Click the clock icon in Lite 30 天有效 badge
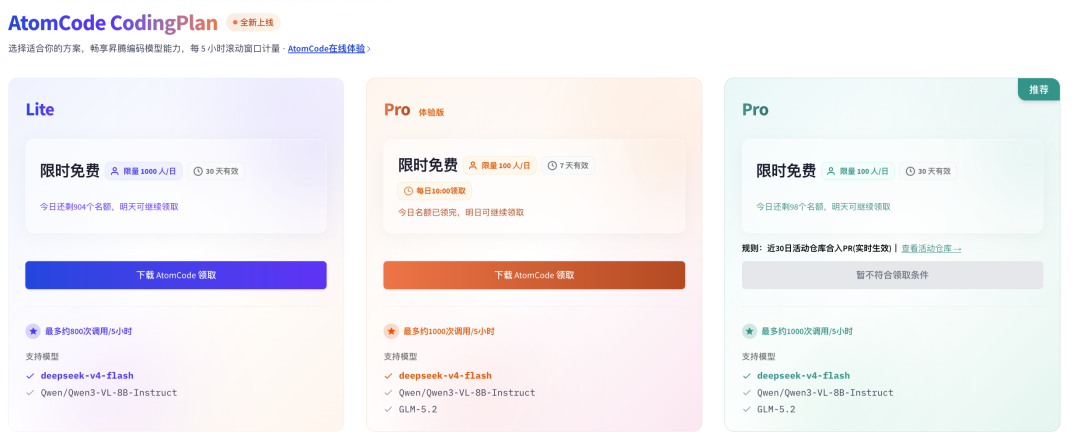Screen dimensions: 1080x442 198,171
